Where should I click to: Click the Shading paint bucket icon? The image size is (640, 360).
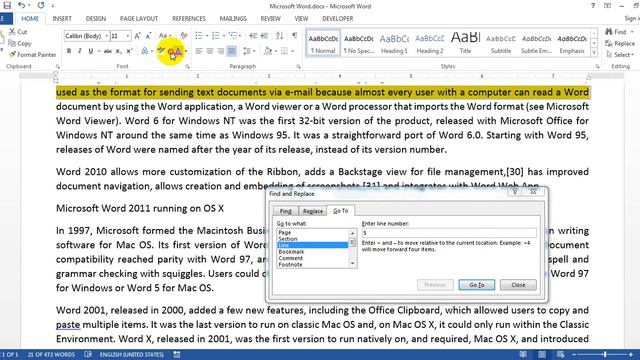pyautogui.click(x=268, y=51)
